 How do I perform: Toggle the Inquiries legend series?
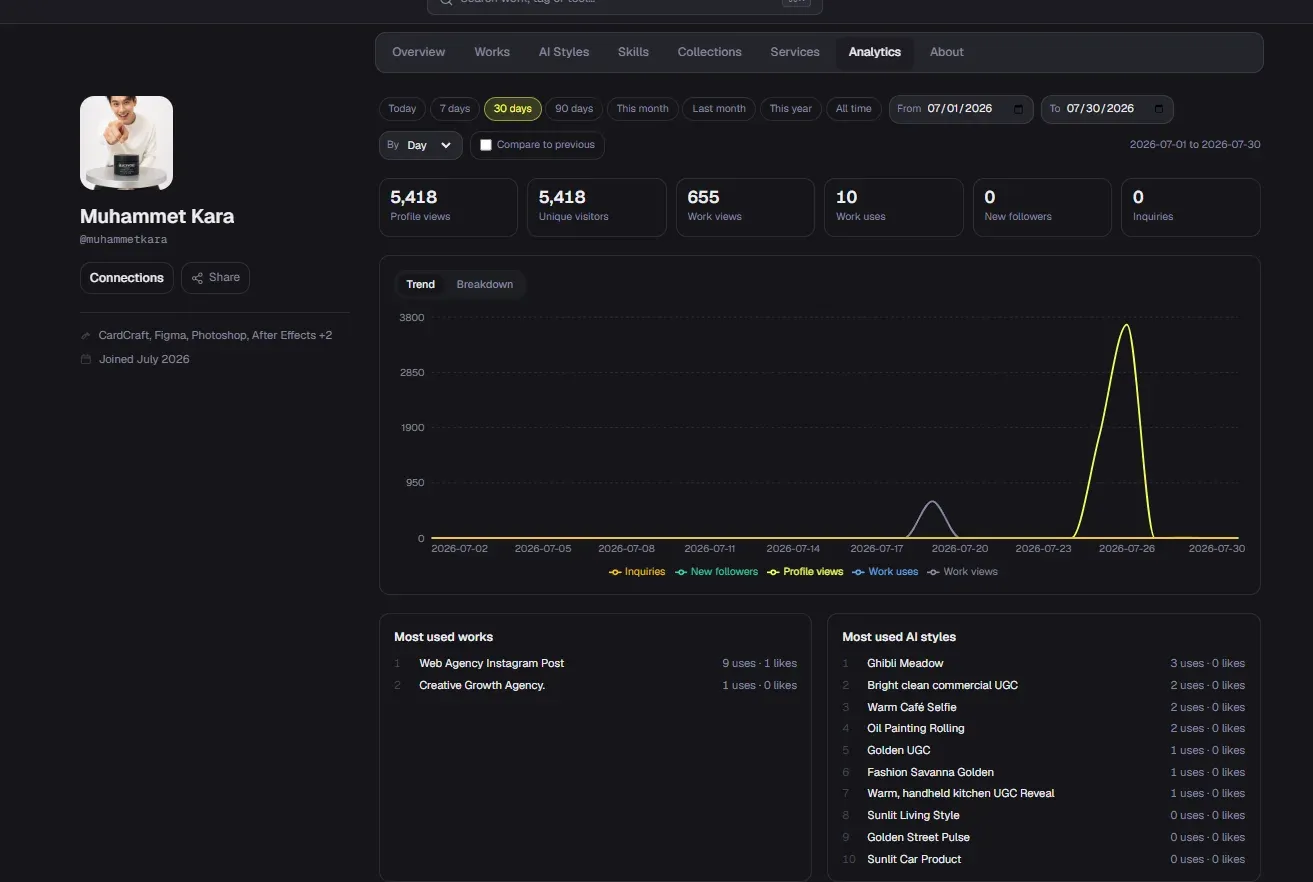coord(637,572)
